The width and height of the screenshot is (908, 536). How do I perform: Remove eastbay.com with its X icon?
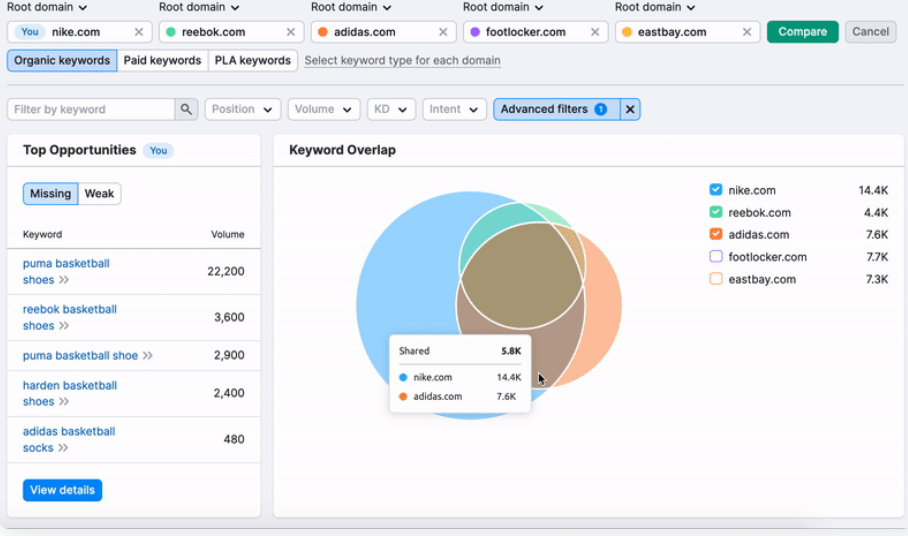747,32
